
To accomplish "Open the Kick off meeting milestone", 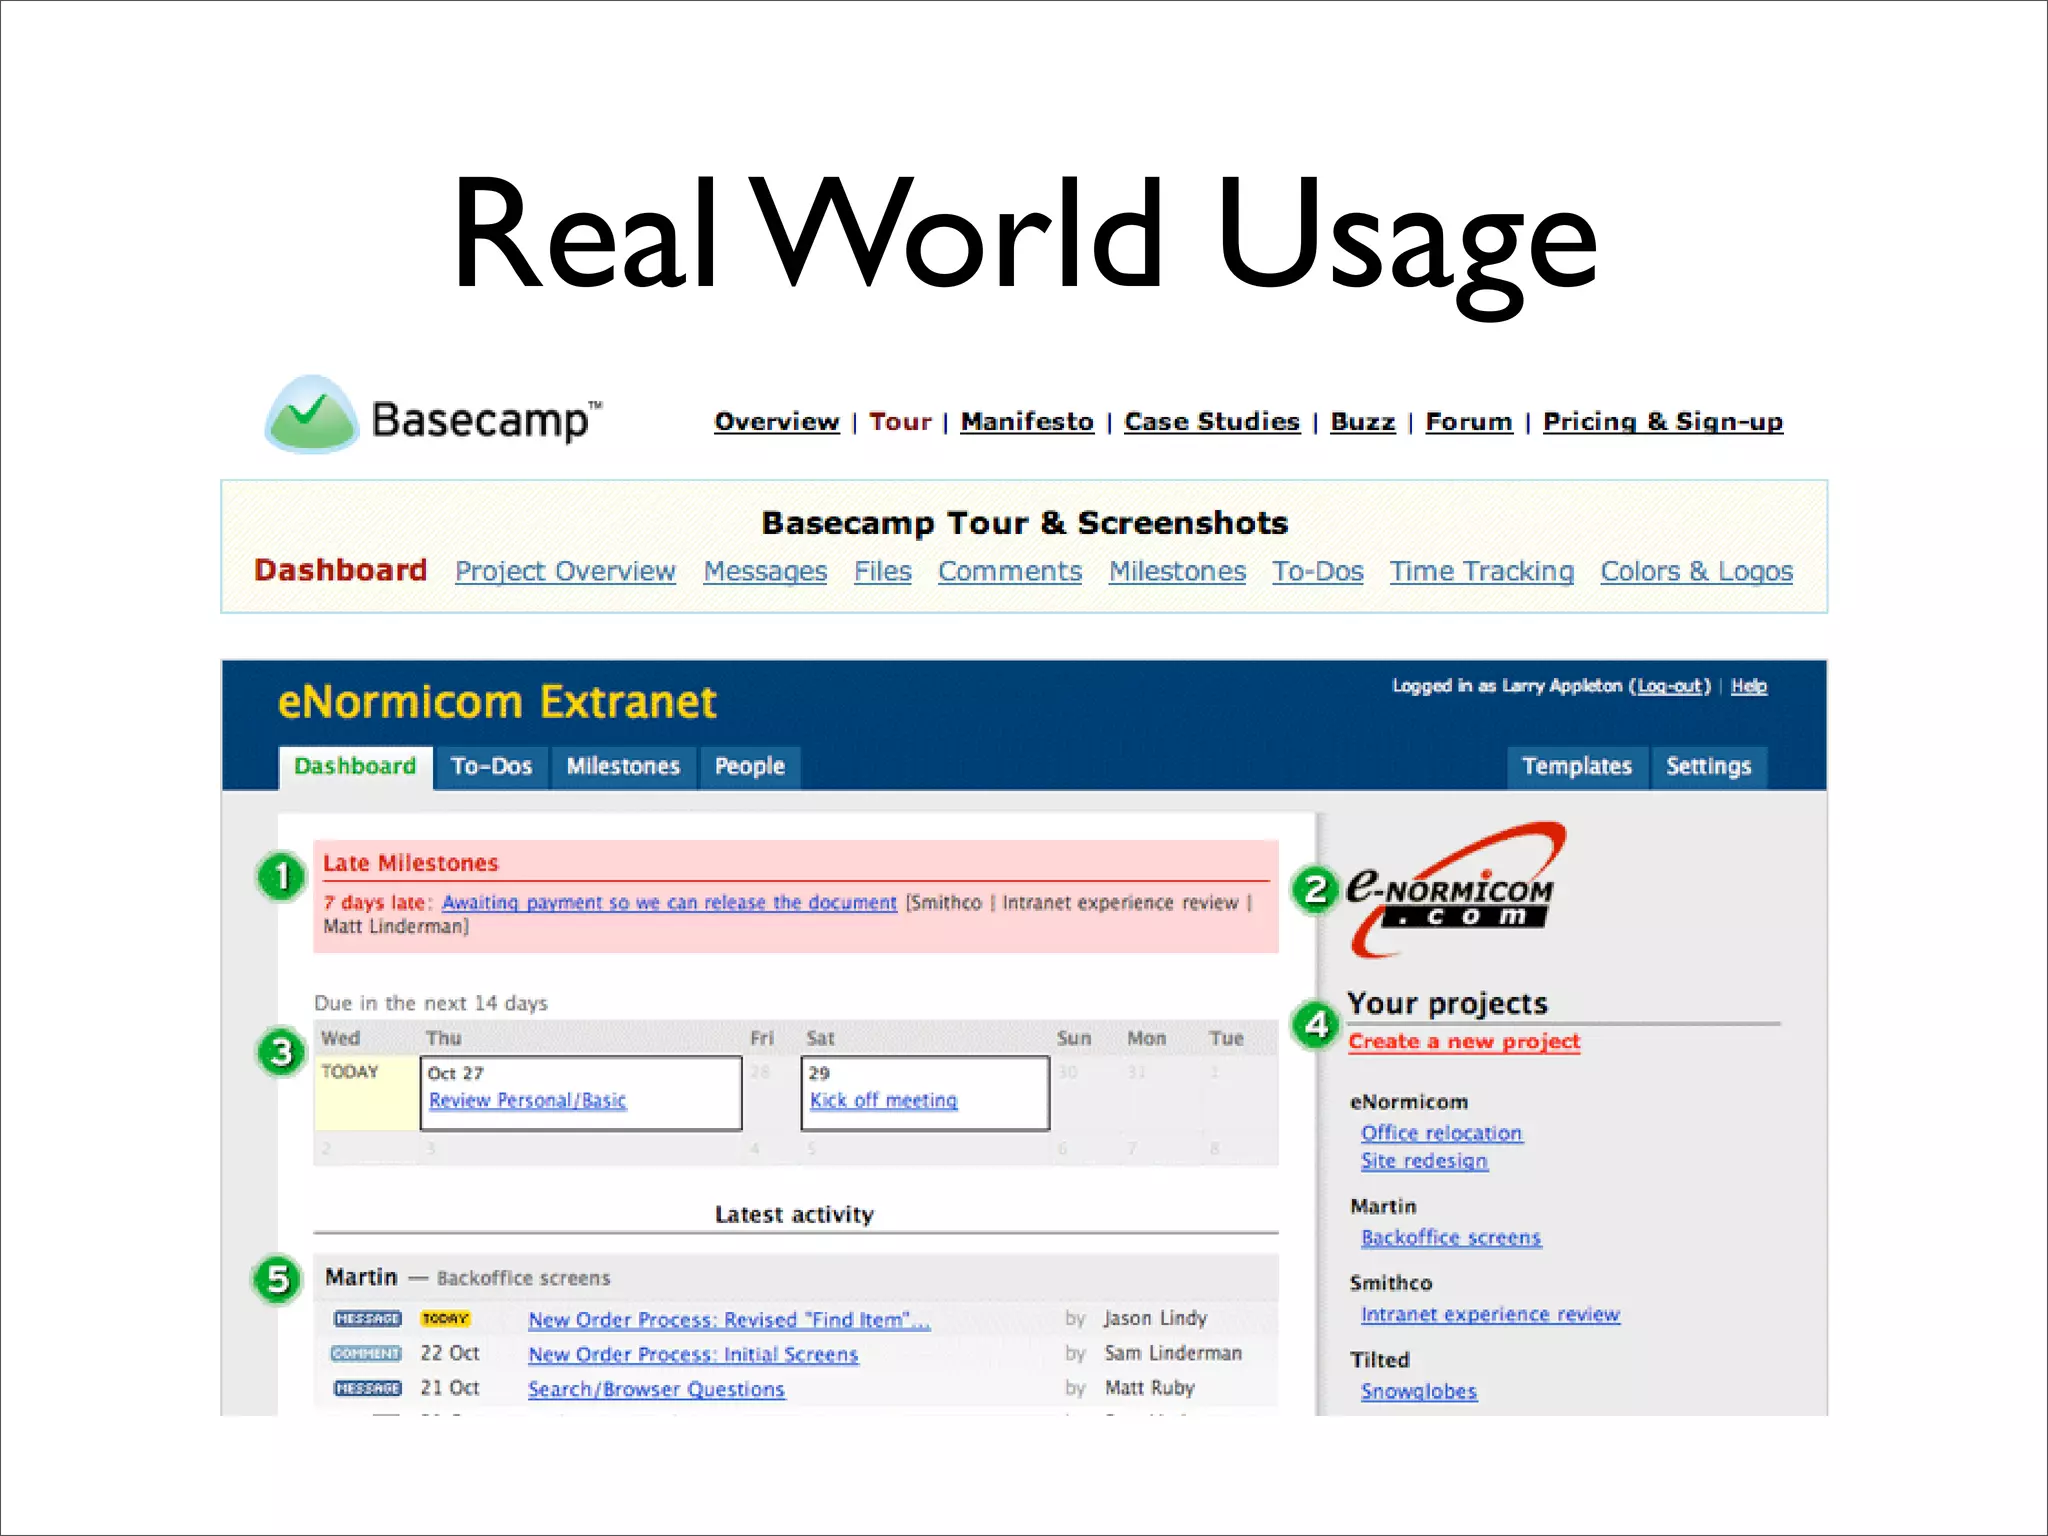I will (x=883, y=1100).
